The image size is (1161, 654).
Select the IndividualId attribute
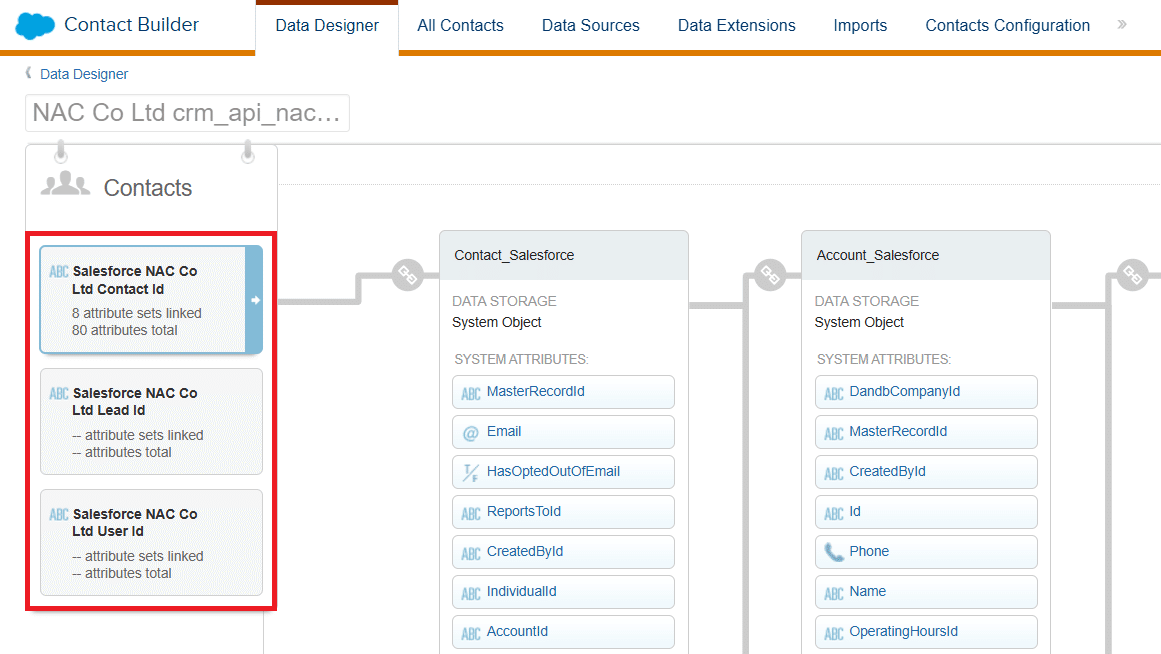(x=563, y=592)
